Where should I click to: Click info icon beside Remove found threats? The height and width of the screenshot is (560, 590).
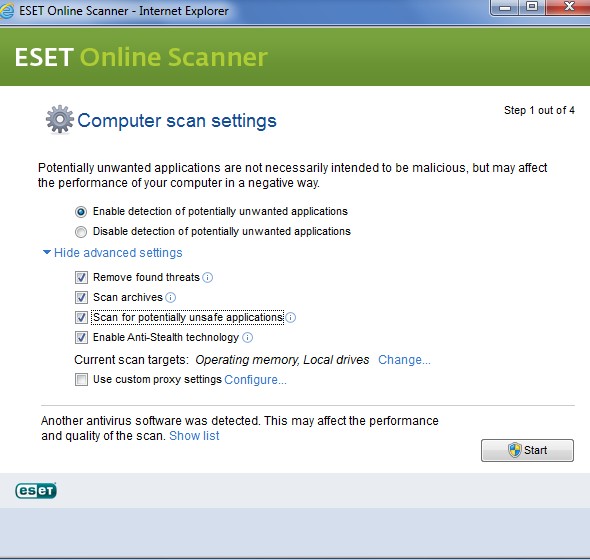click(207, 278)
